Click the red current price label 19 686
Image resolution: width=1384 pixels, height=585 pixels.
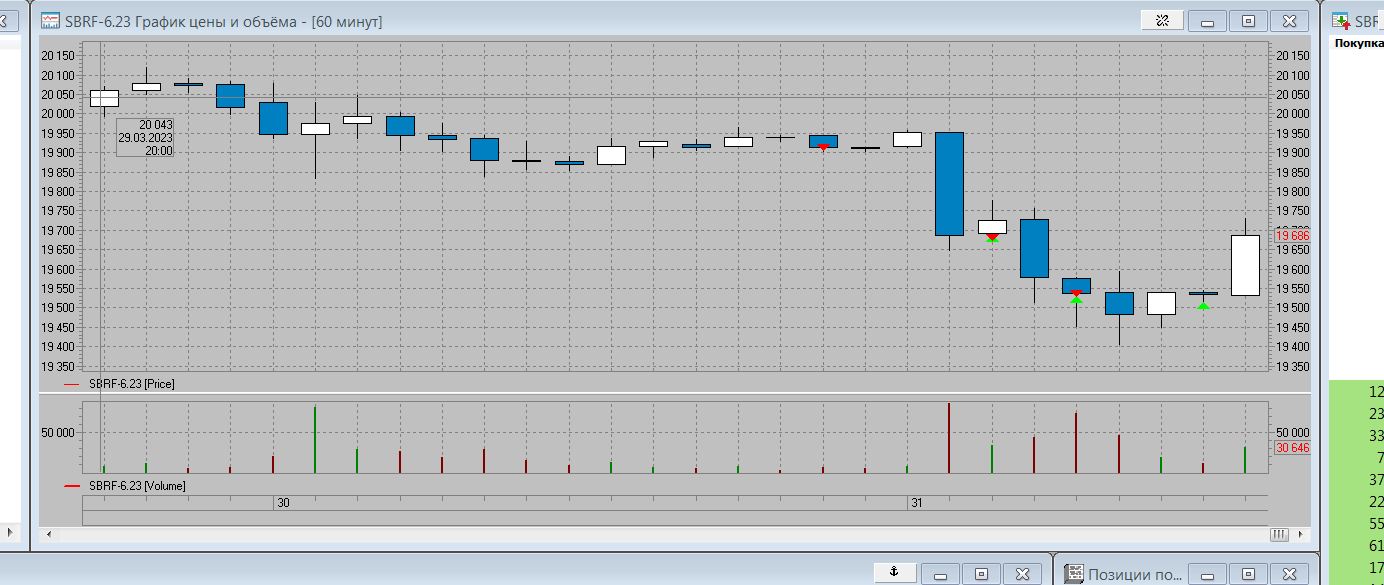1292,236
